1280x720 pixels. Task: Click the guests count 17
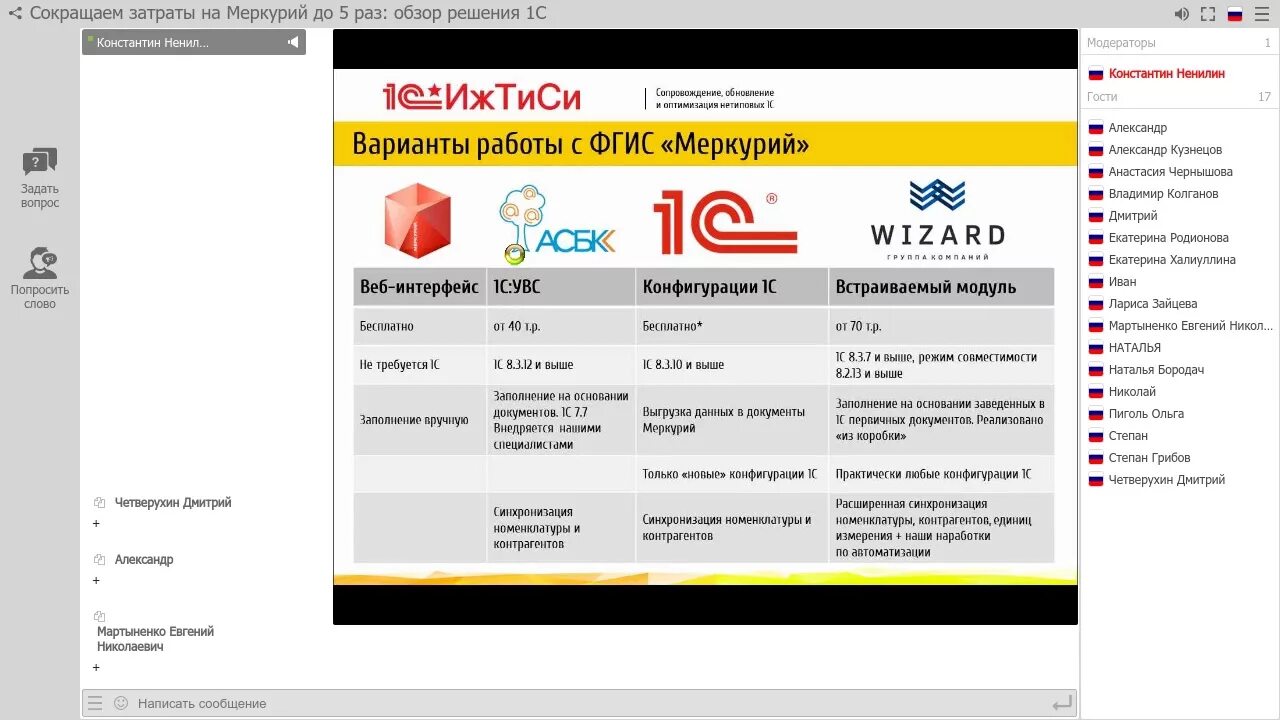[1265, 97]
